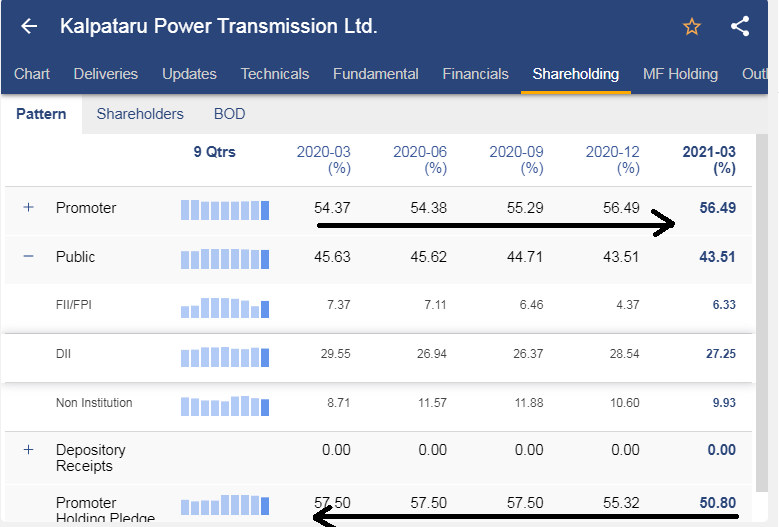Click the Public 9-quarter bar chart
Screen dimensions: 779x527
[x=225, y=259]
